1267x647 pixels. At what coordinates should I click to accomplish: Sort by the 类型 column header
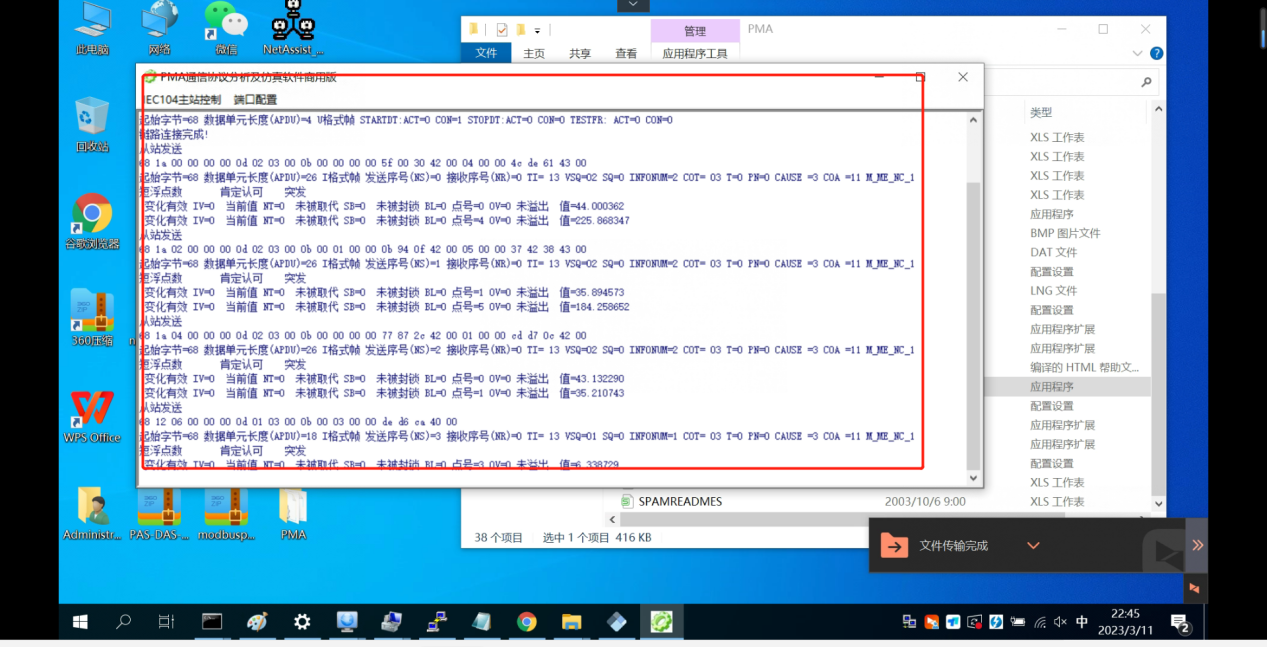click(1041, 113)
